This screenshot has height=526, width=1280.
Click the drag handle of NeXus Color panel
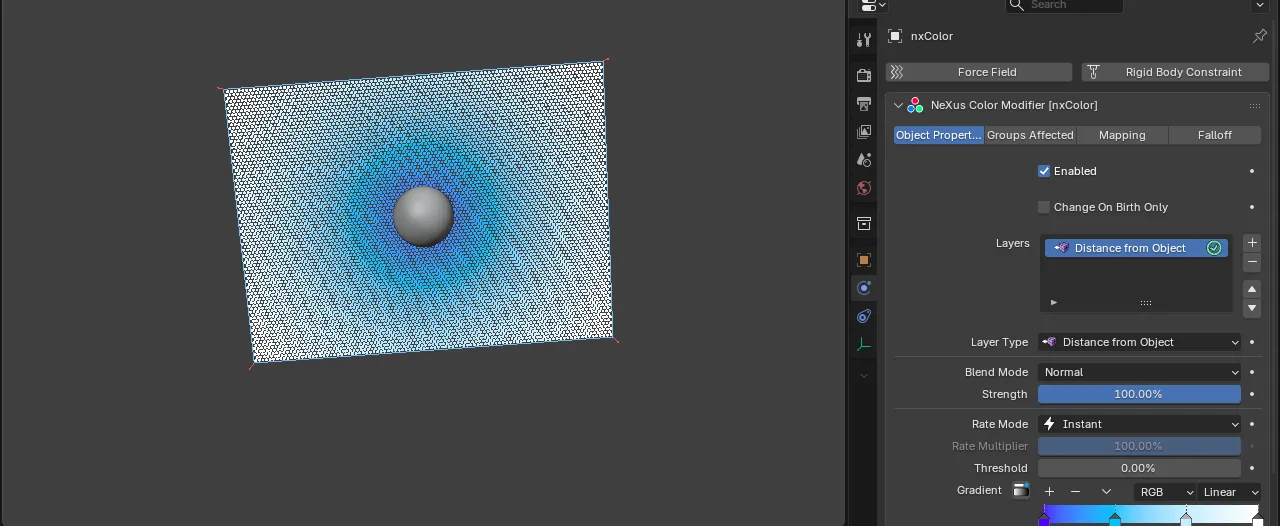pyautogui.click(x=1253, y=105)
